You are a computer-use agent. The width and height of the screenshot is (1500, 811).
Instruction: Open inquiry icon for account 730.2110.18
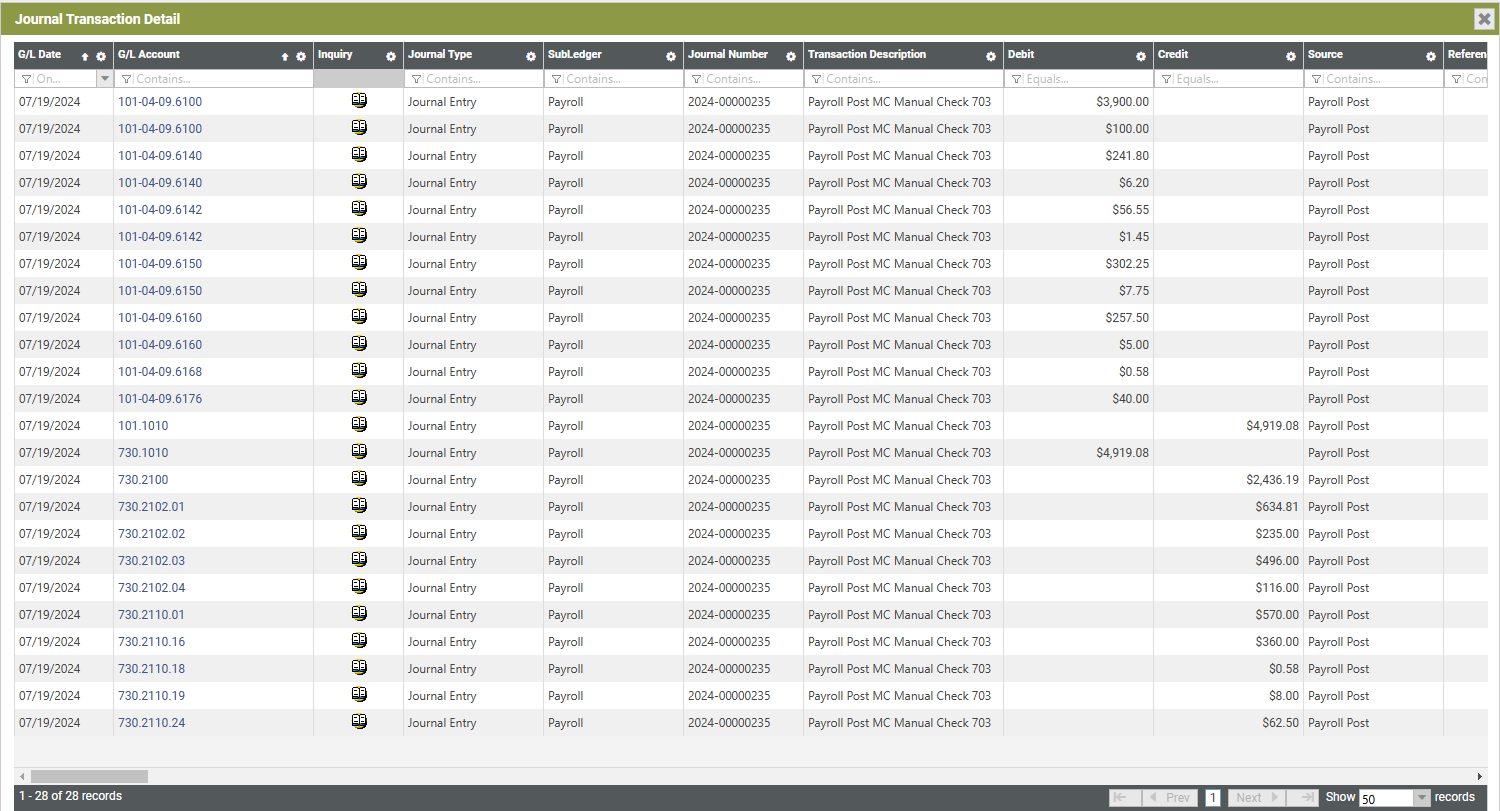pyautogui.click(x=359, y=667)
